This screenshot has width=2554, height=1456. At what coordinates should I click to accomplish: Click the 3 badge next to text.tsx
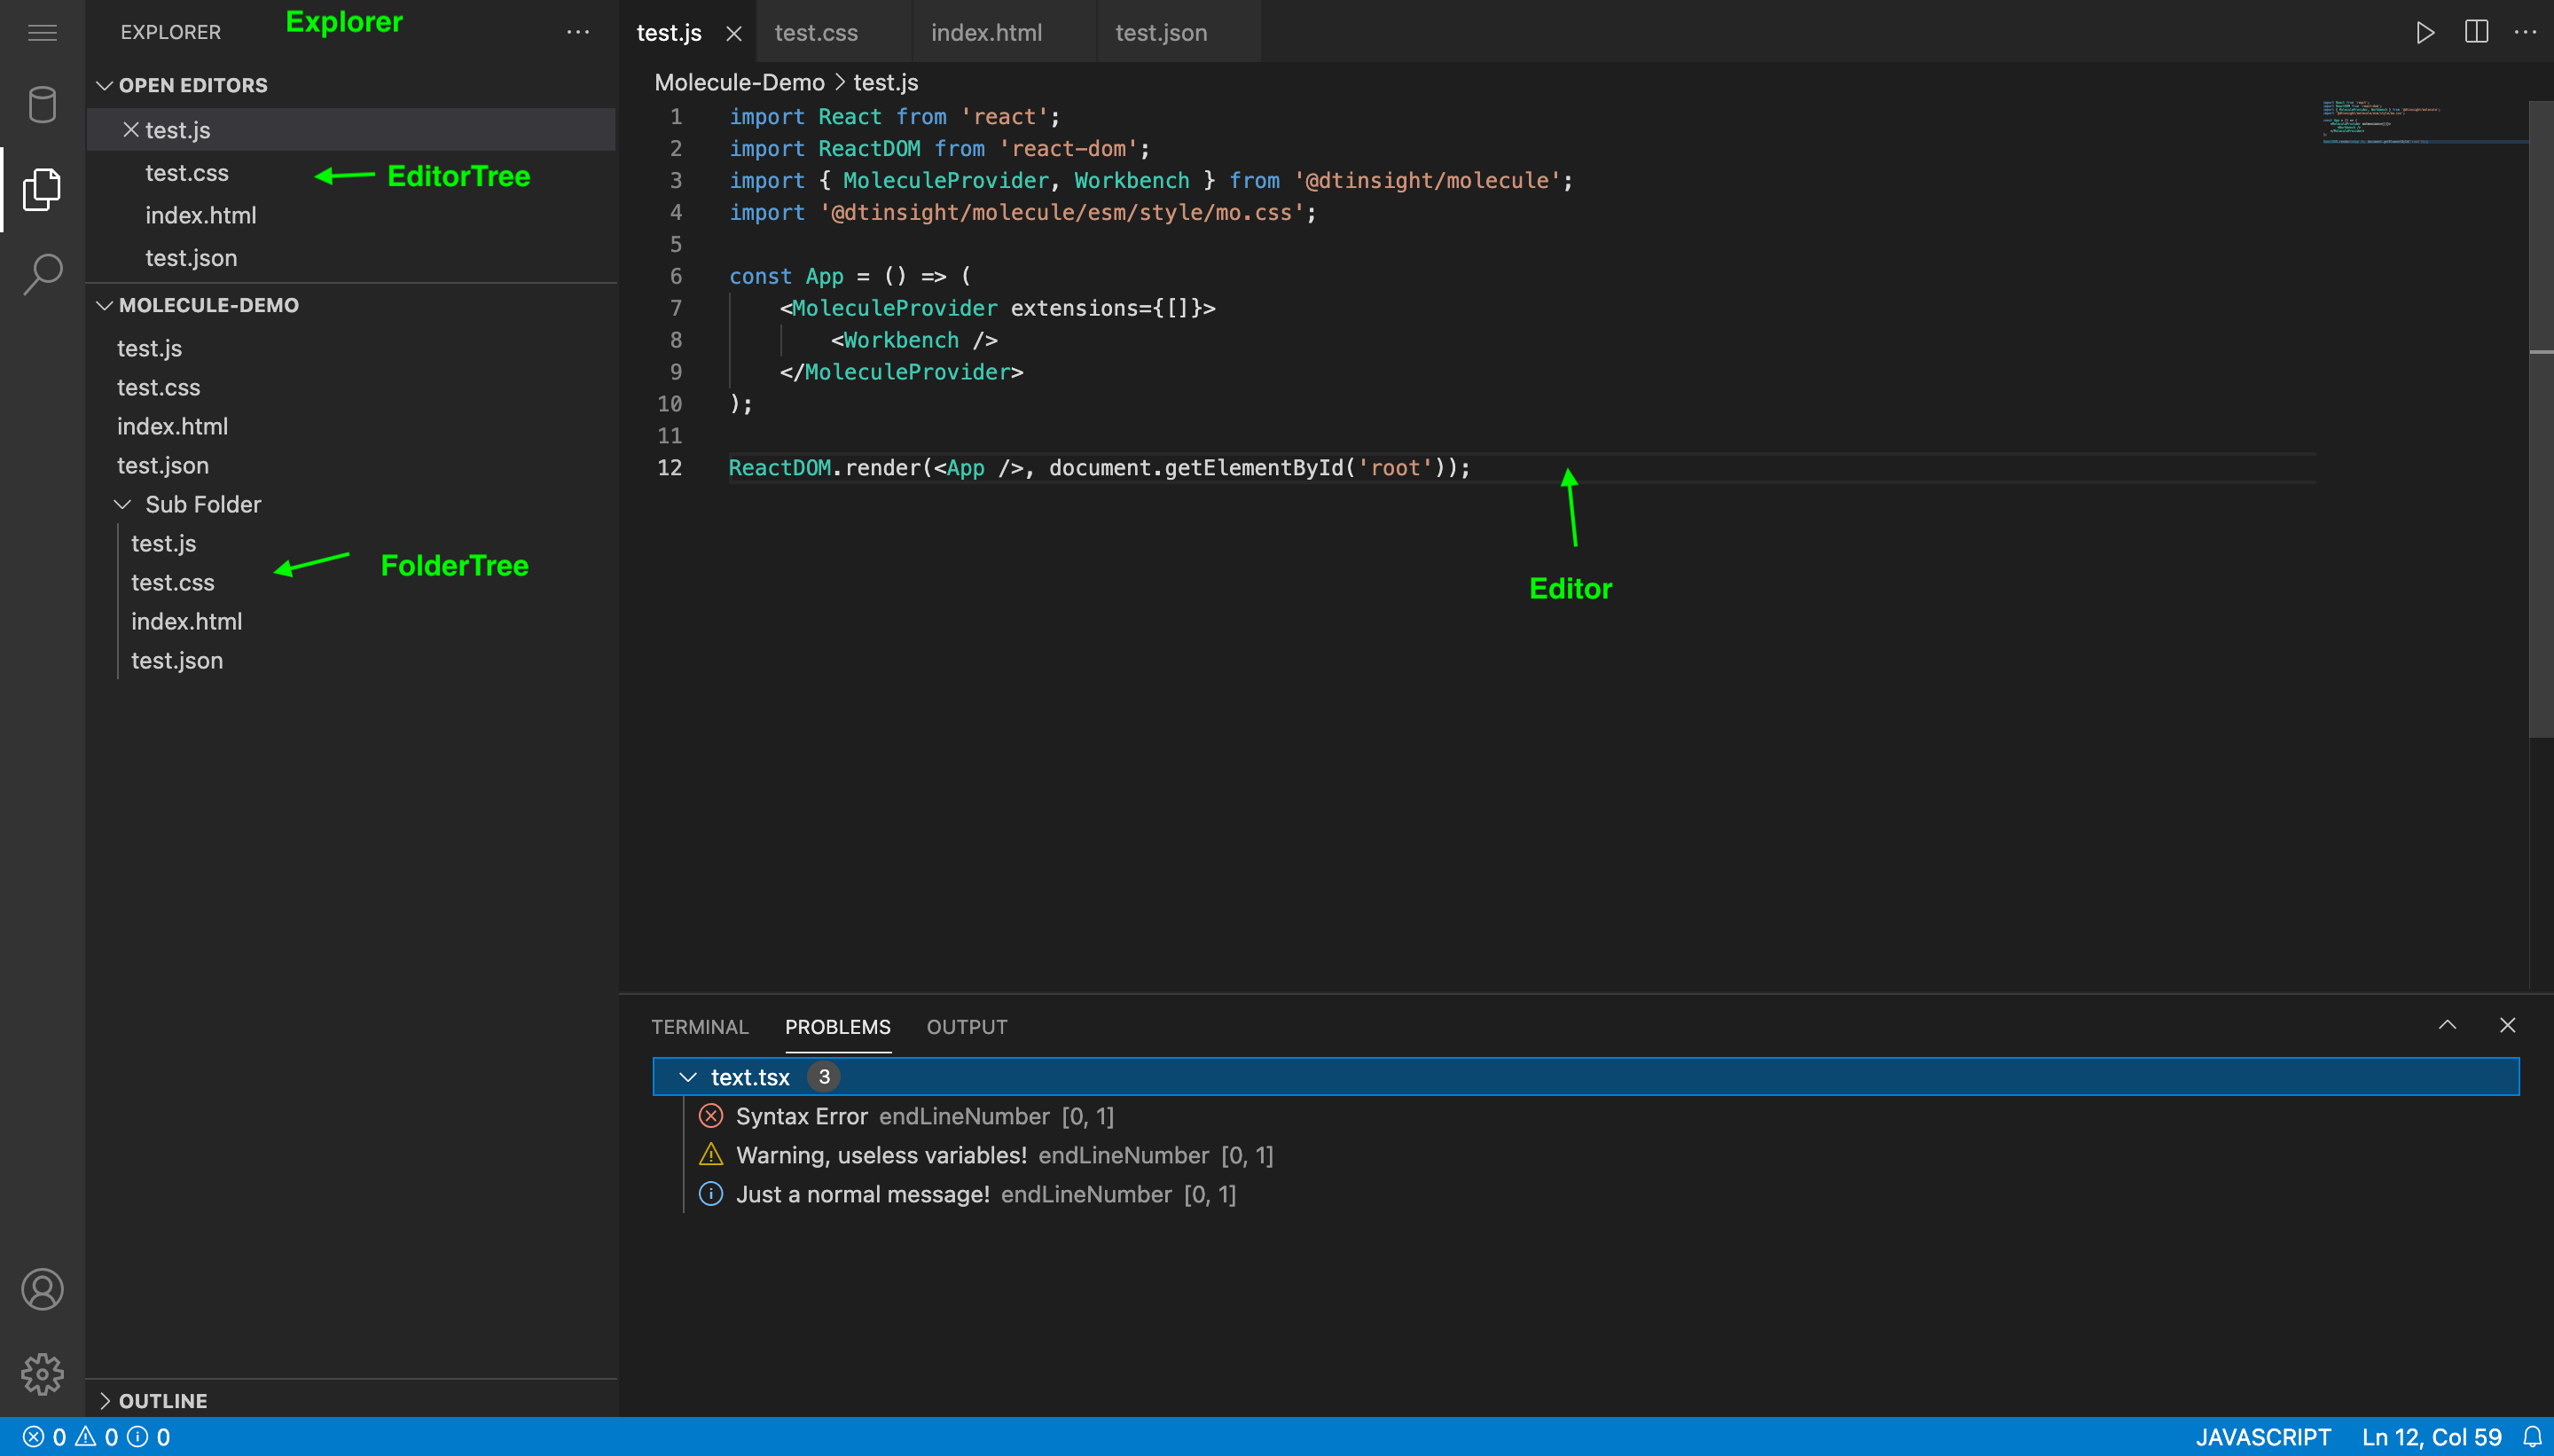824,1077
